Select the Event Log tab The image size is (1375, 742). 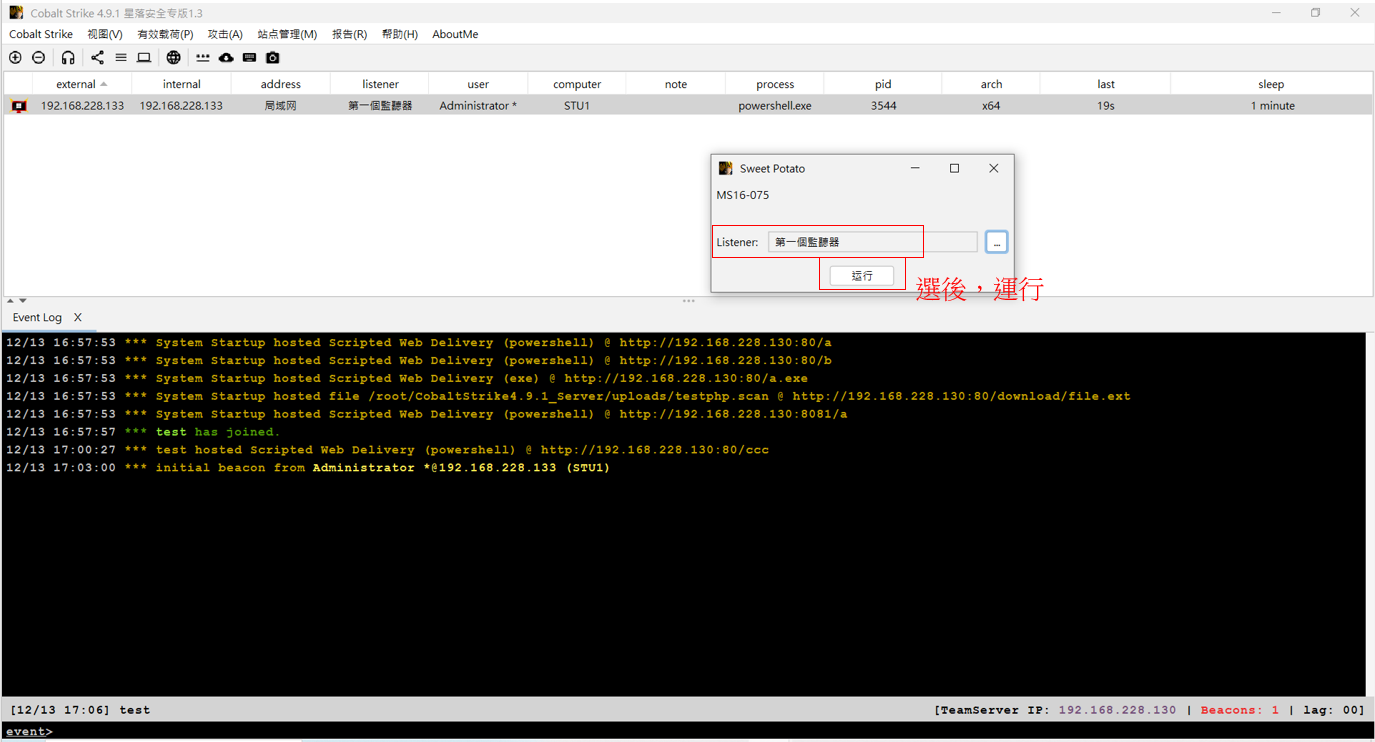click(x=37, y=317)
